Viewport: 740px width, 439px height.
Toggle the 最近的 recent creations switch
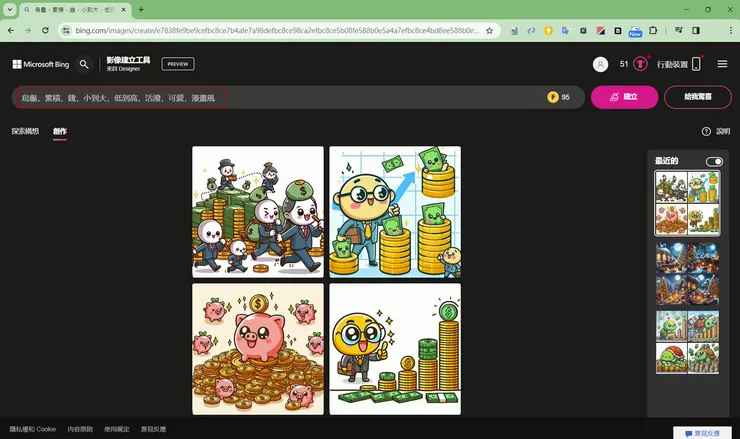click(x=713, y=161)
